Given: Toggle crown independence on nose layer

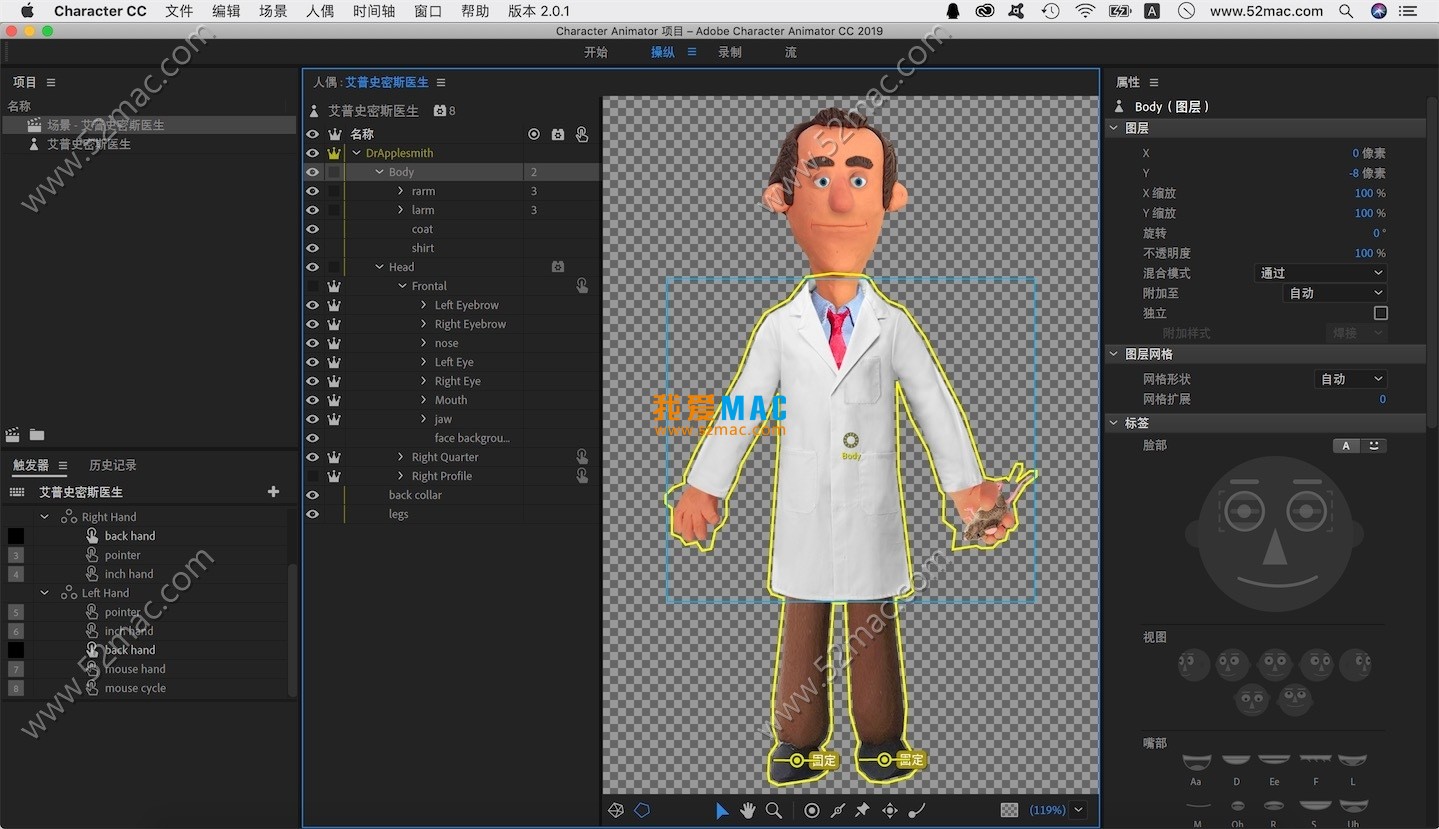Looking at the screenshot, I should point(334,343).
